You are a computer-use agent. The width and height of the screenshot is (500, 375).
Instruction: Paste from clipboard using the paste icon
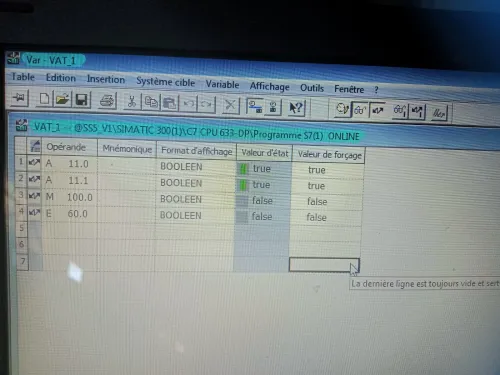pos(170,103)
